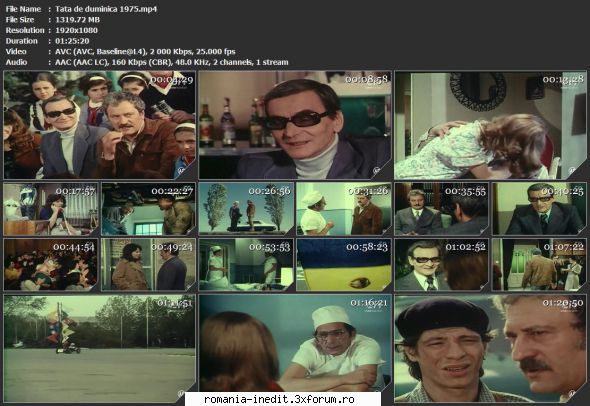This screenshot has height=406, width=590.
Task: Open the thumbnail at 00:13:28
Action: [x=490, y=125]
